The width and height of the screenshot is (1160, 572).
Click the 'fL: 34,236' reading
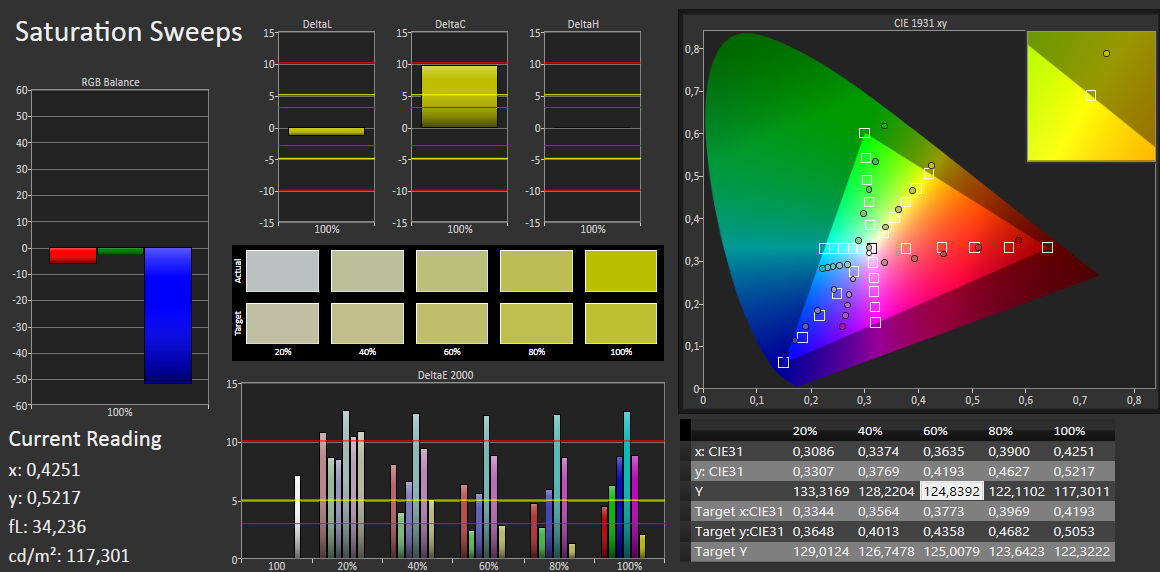pyautogui.click(x=47, y=527)
